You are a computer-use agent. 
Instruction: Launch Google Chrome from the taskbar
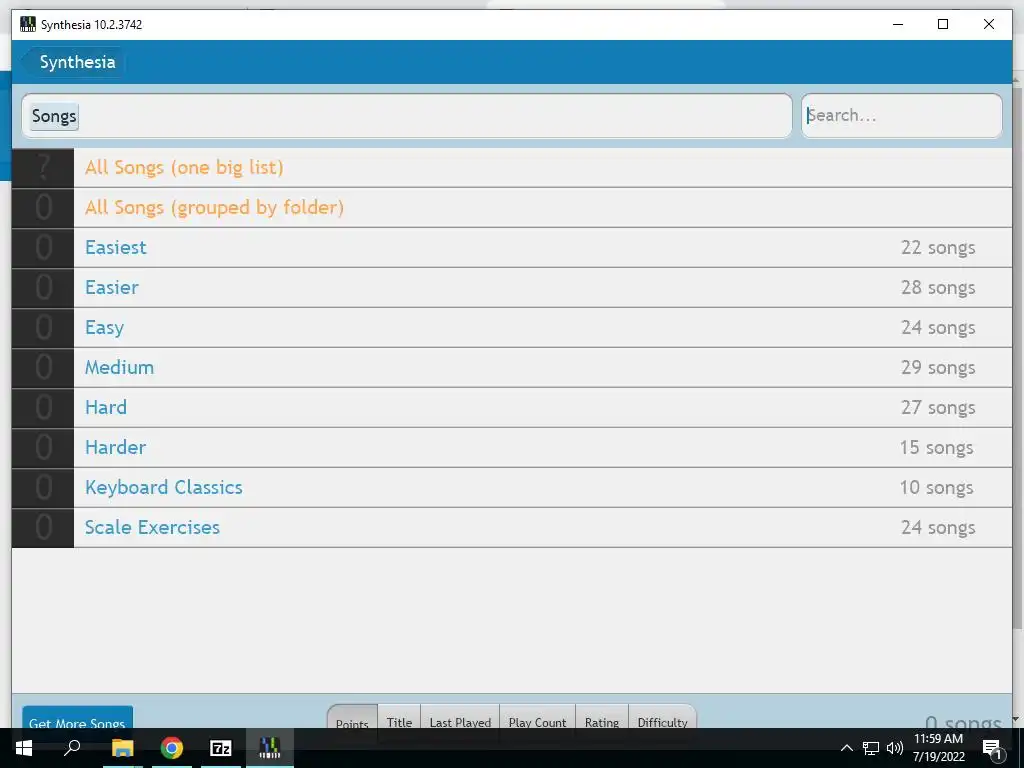click(x=172, y=748)
